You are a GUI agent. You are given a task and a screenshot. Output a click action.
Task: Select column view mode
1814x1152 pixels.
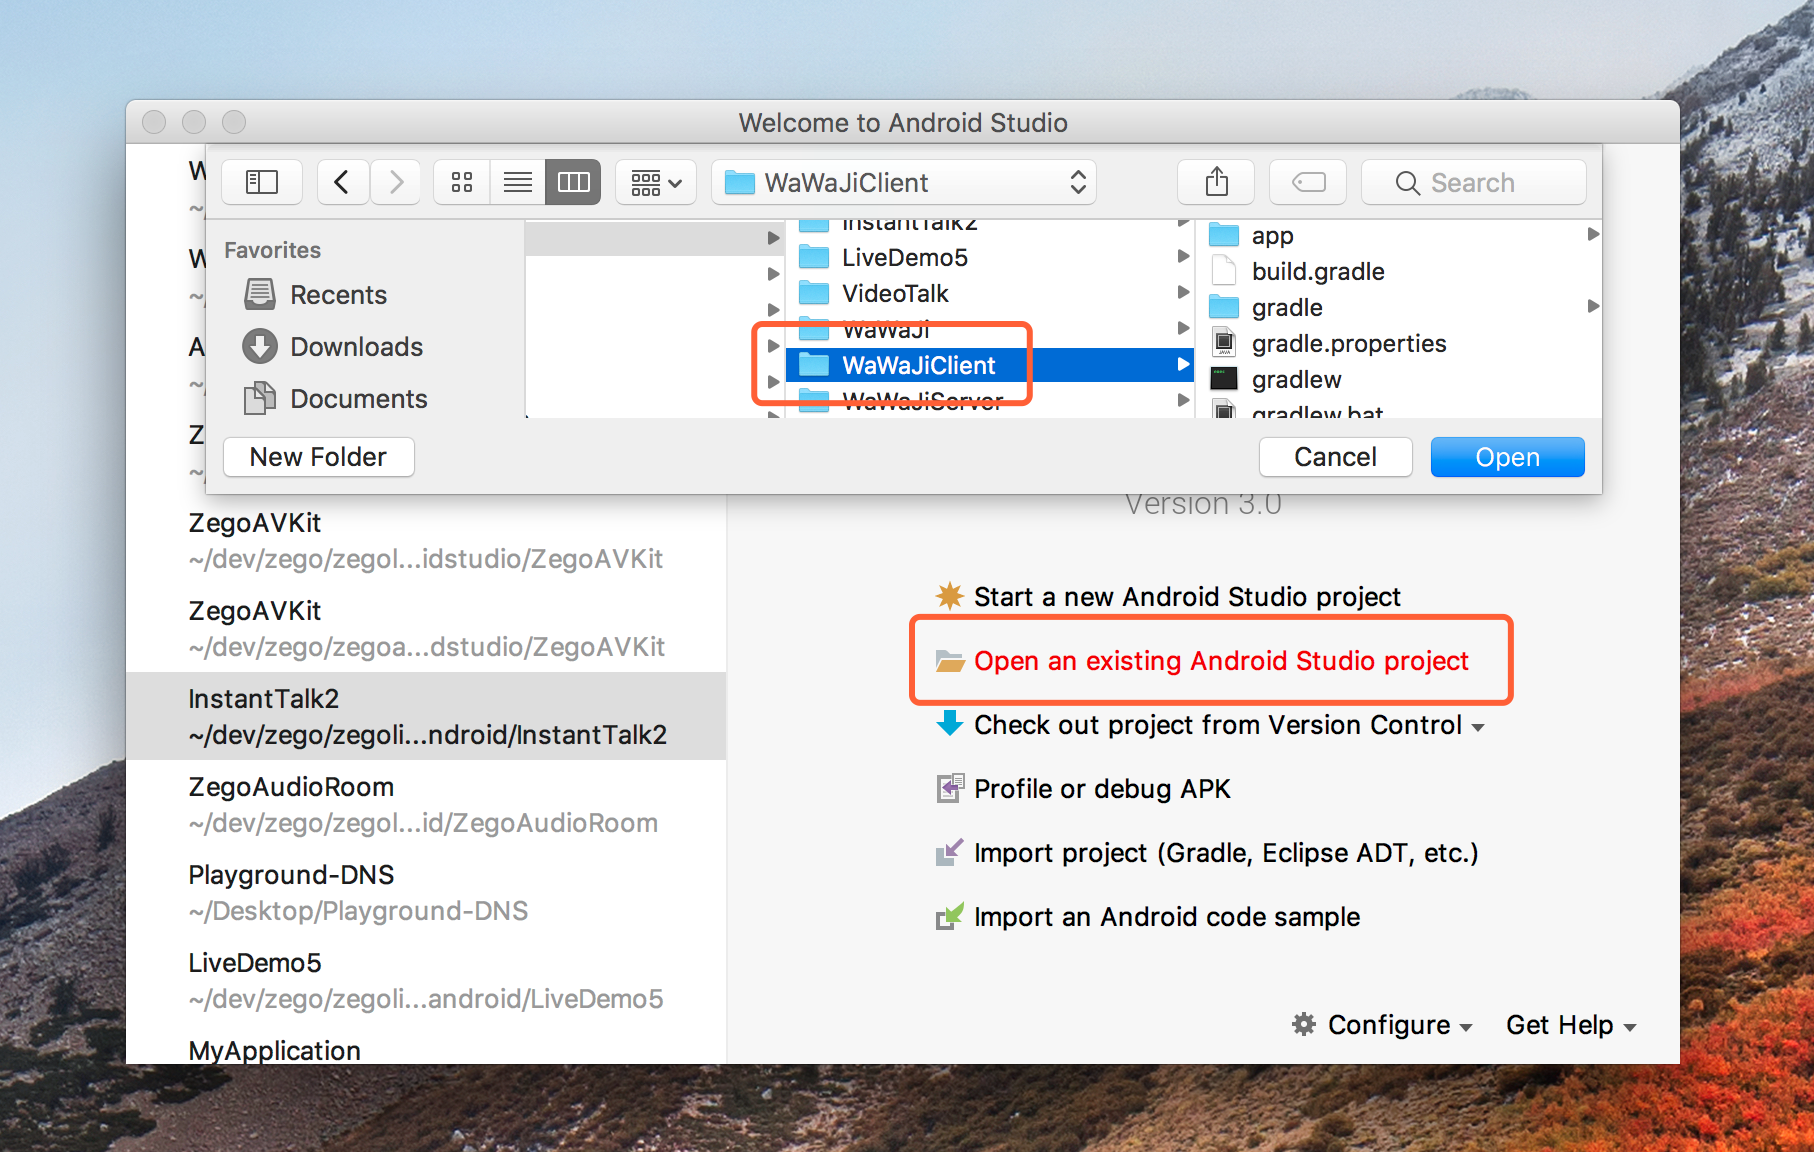click(x=573, y=182)
